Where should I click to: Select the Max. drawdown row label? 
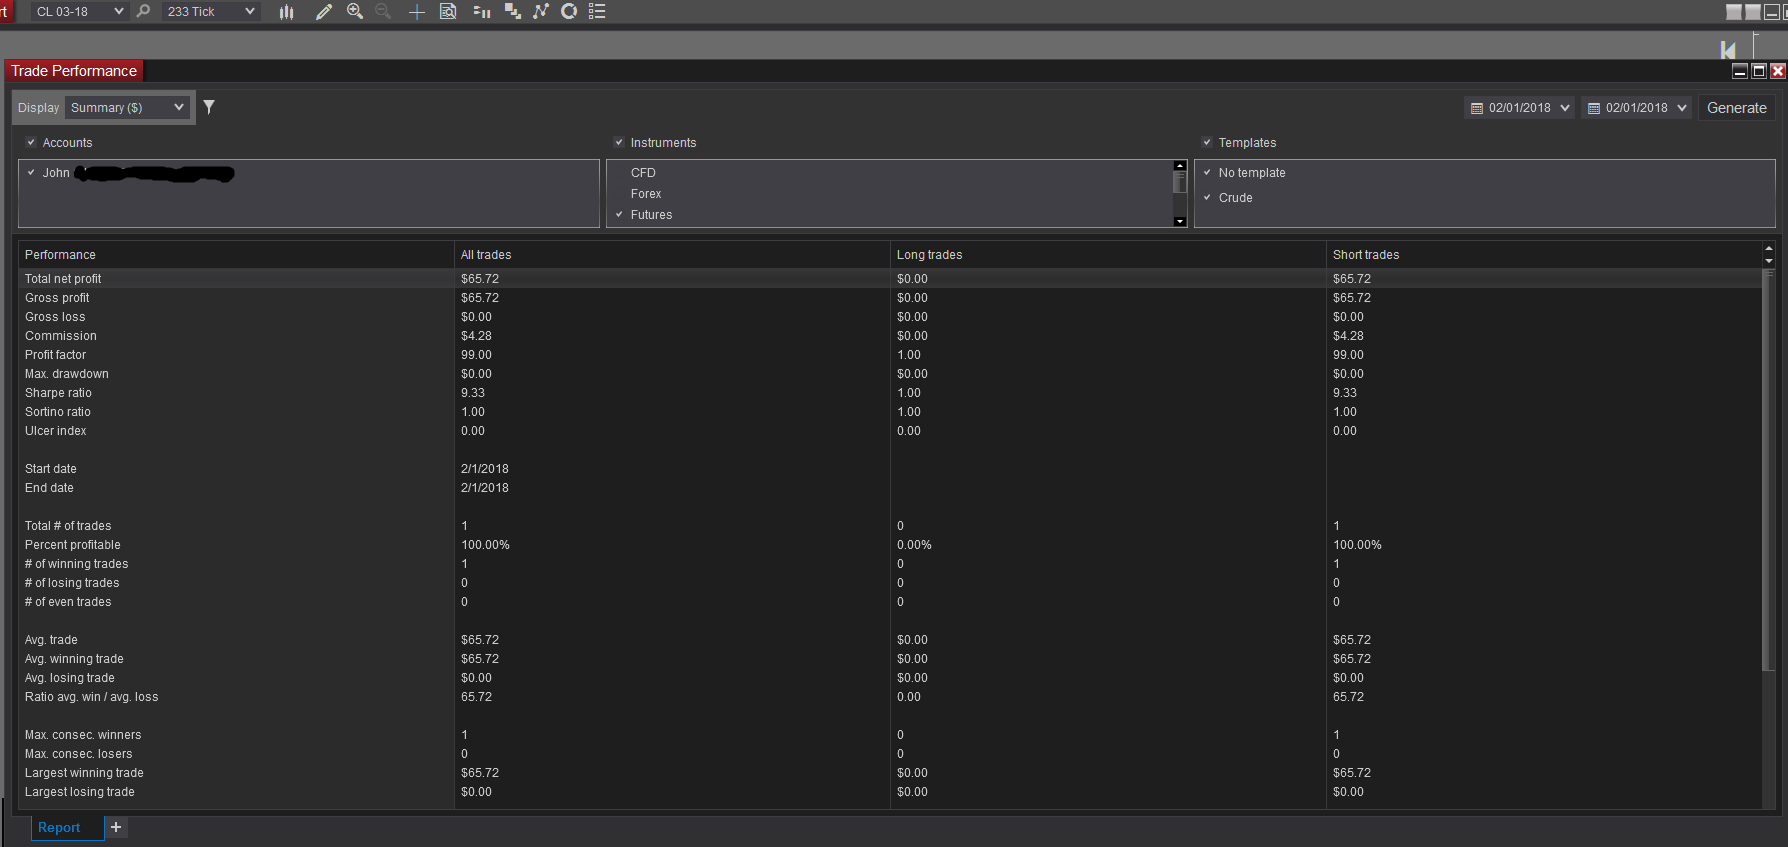point(67,374)
